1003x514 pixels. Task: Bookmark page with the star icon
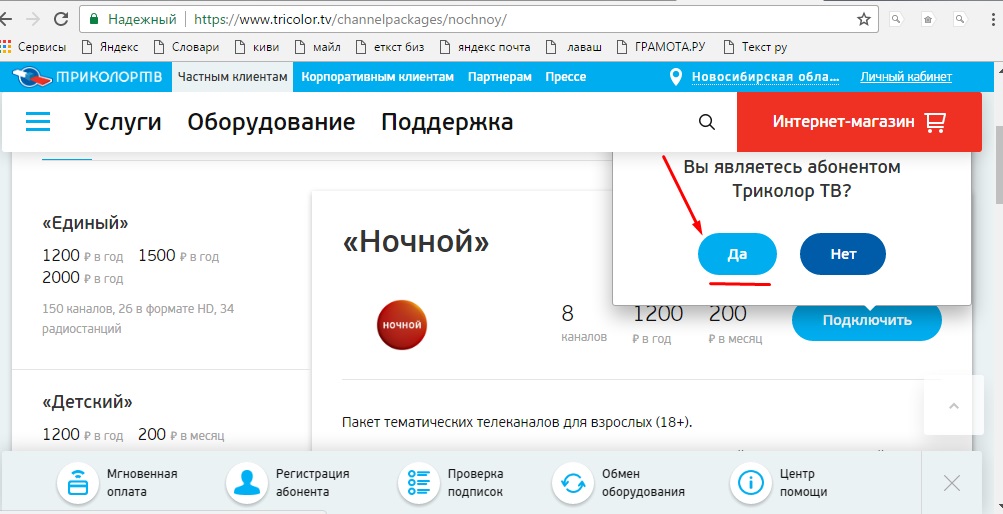coord(863,19)
